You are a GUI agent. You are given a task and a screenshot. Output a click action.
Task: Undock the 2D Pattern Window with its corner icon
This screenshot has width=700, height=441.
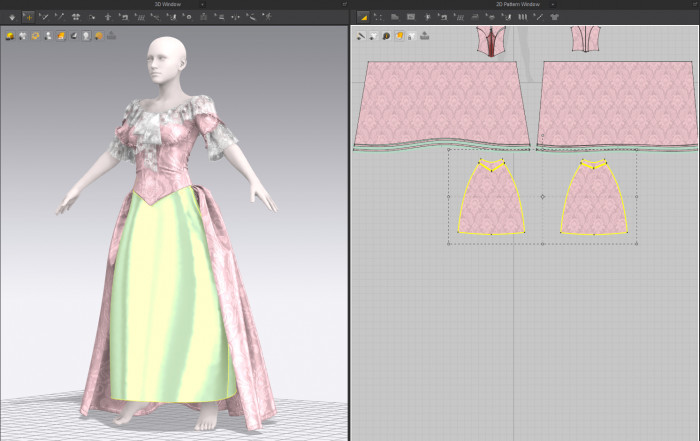pyautogui.click(x=695, y=4)
